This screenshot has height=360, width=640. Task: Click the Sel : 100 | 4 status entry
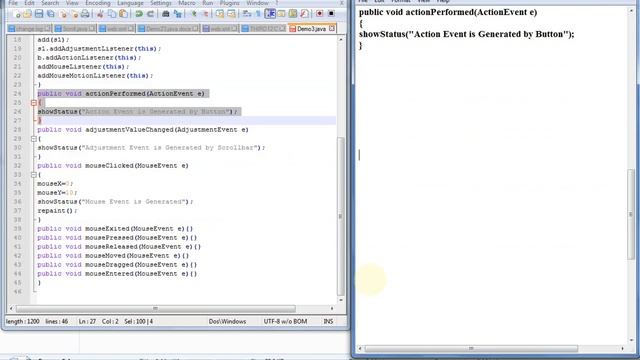[x=139, y=321]
